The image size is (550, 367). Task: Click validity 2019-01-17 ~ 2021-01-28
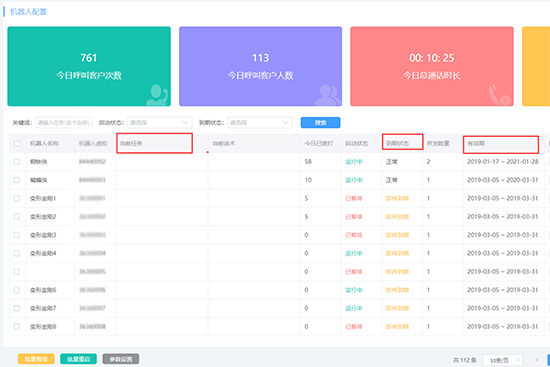point(503,162)
